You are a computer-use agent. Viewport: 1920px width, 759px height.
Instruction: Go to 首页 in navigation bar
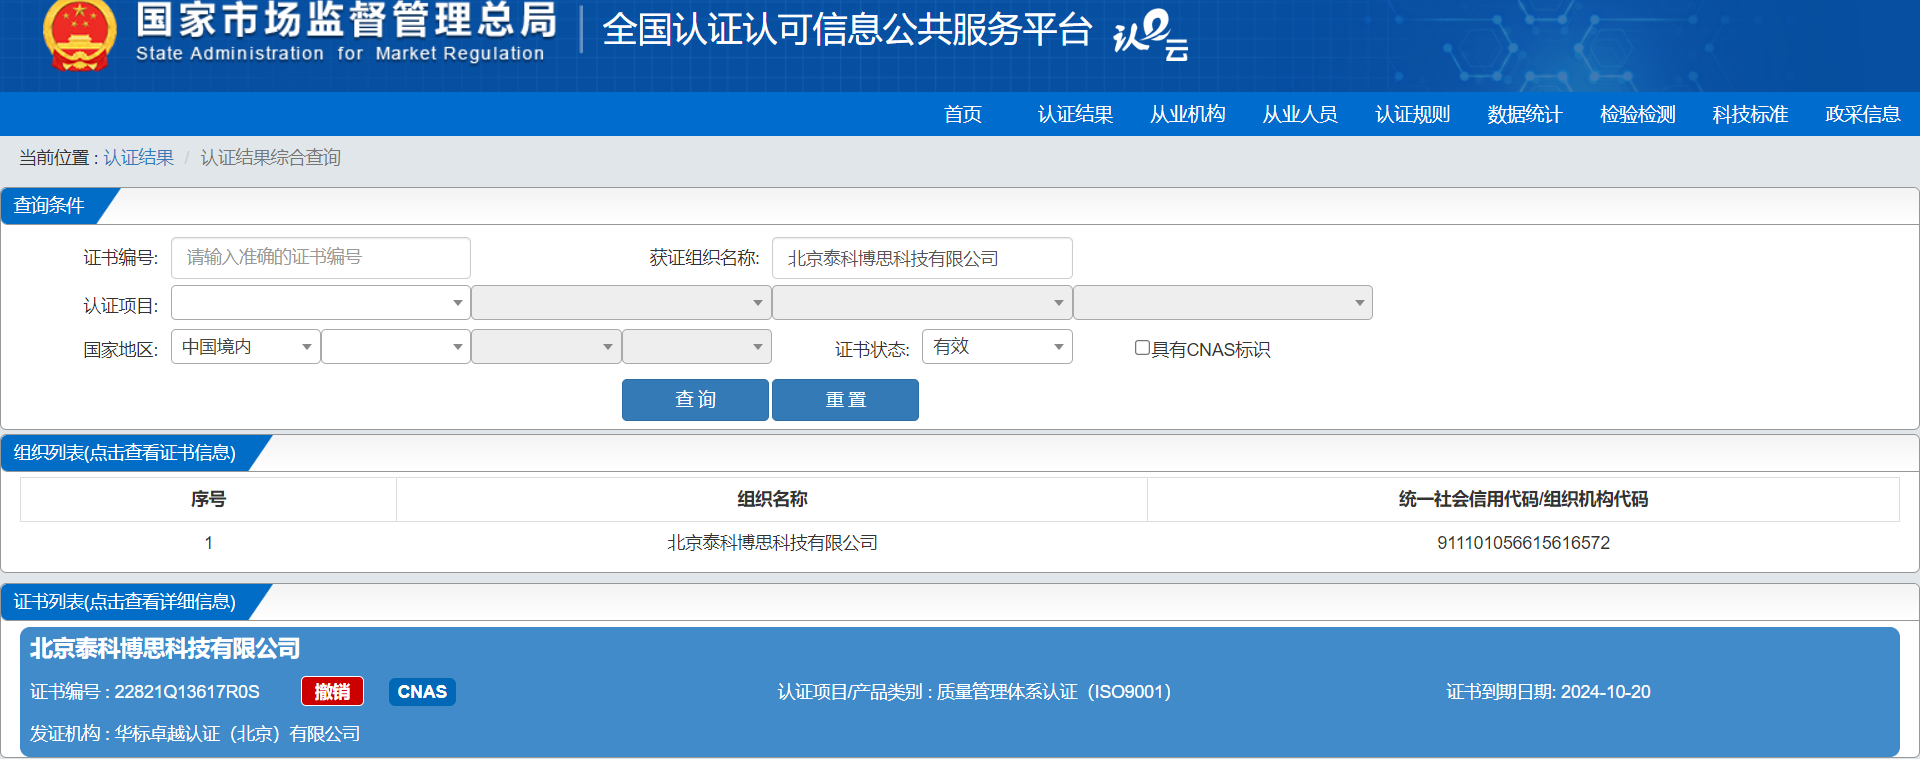(963, 114)
